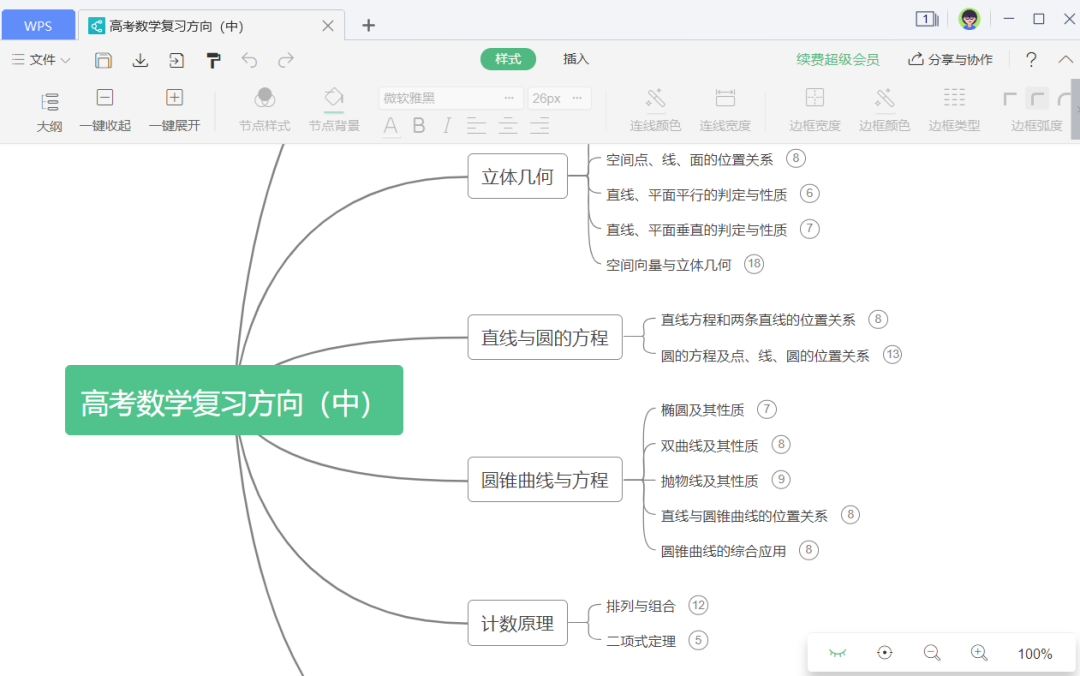Expand the 排列与组合 node badge 12
Image resolution: width=1080 pixels, height=676 pixels.
(x=698, y=605)
